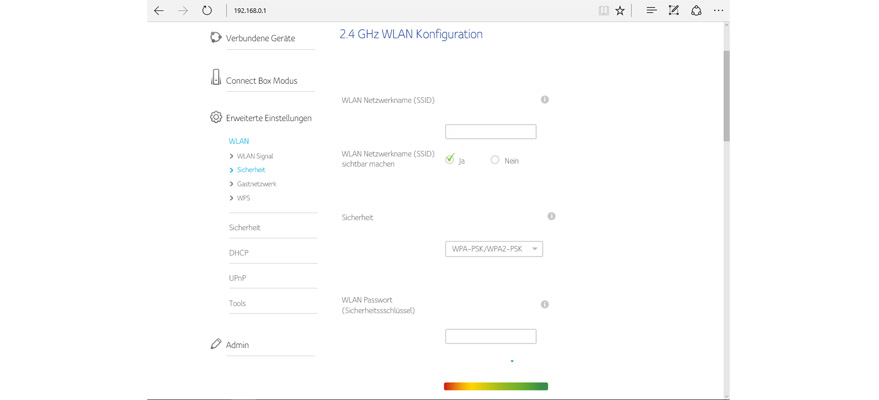Image resolution: width=879 pixels, height=400 pixels.
Task: Click the browser refresh icon
Action: point(207,11)
